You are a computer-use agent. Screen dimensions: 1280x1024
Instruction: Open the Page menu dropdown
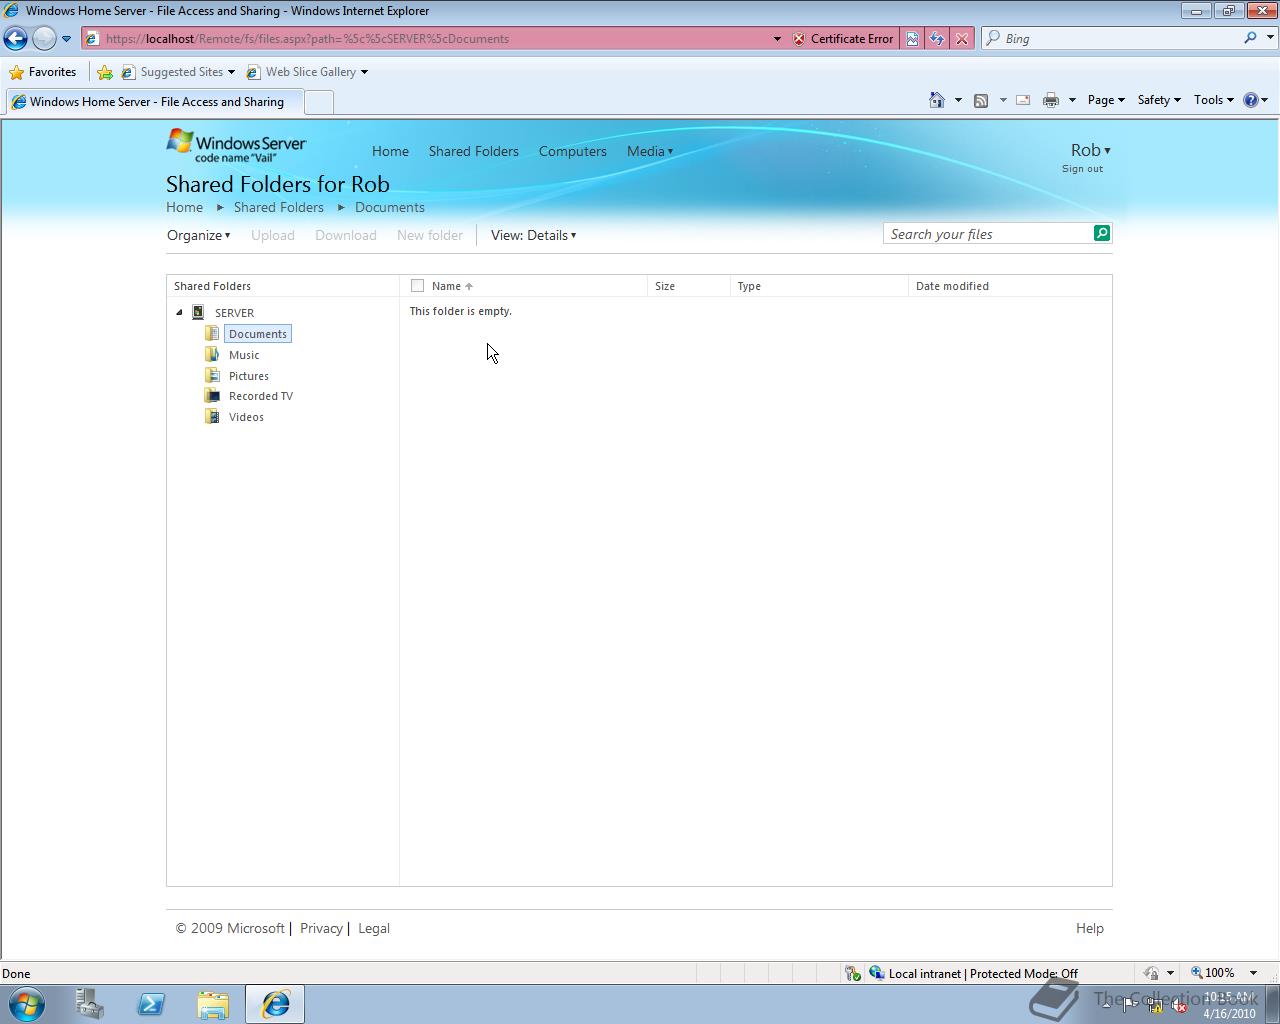pyautogui.click(x=1106, y=100)
